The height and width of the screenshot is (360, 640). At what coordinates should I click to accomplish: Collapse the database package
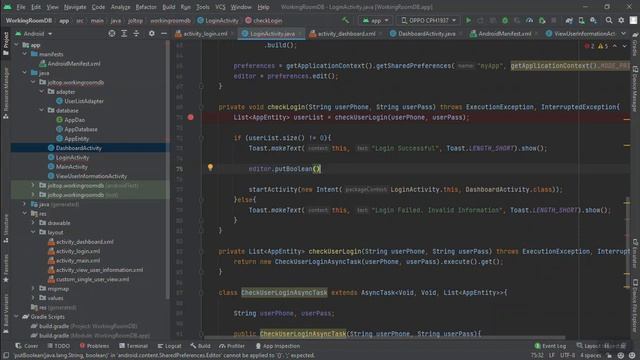coord(42,110)
